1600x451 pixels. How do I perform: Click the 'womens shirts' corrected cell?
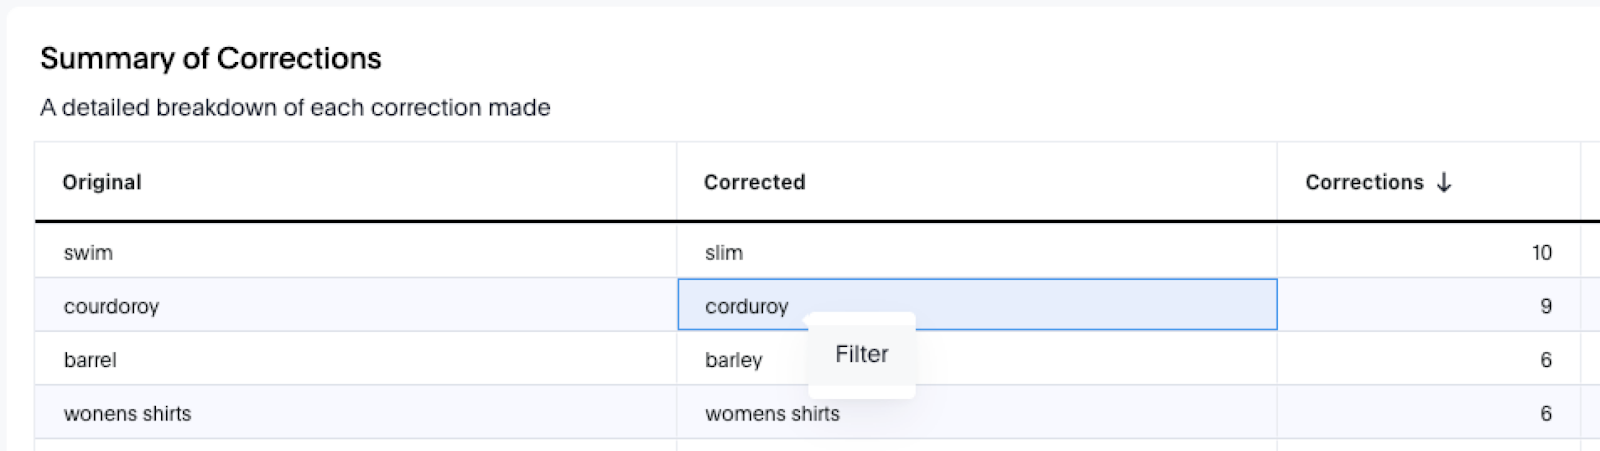tap(772, 414)
